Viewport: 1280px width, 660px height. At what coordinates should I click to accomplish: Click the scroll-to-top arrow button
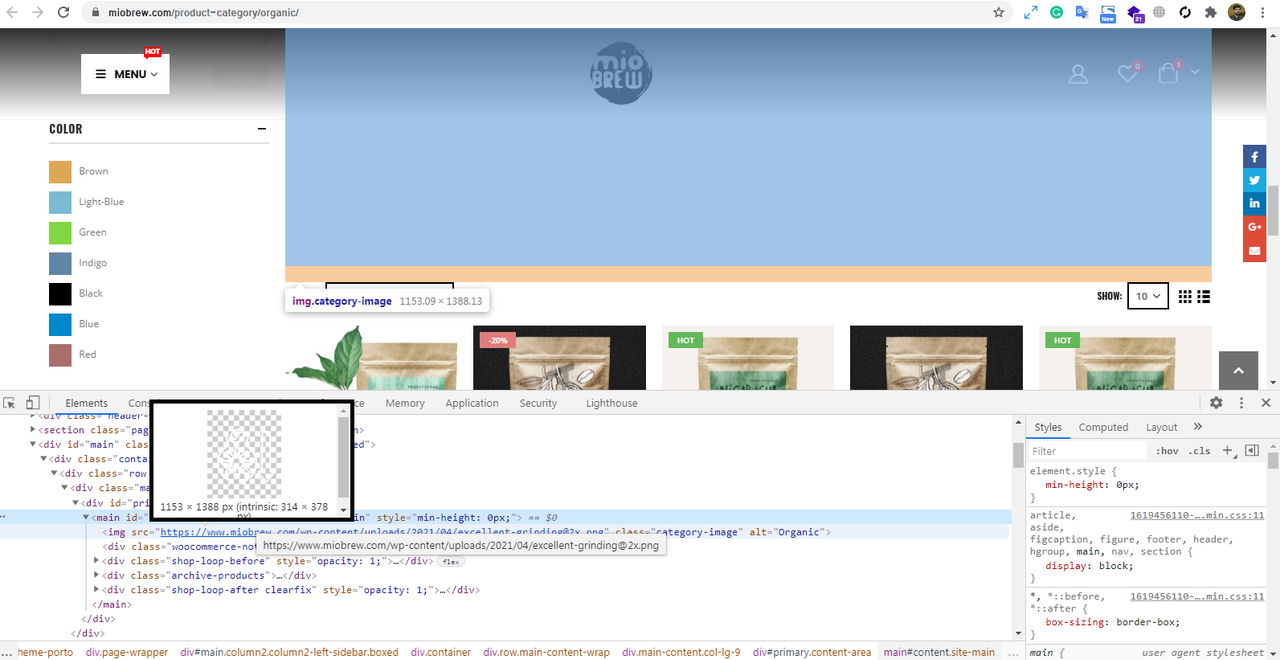(x=1238, y=371)
